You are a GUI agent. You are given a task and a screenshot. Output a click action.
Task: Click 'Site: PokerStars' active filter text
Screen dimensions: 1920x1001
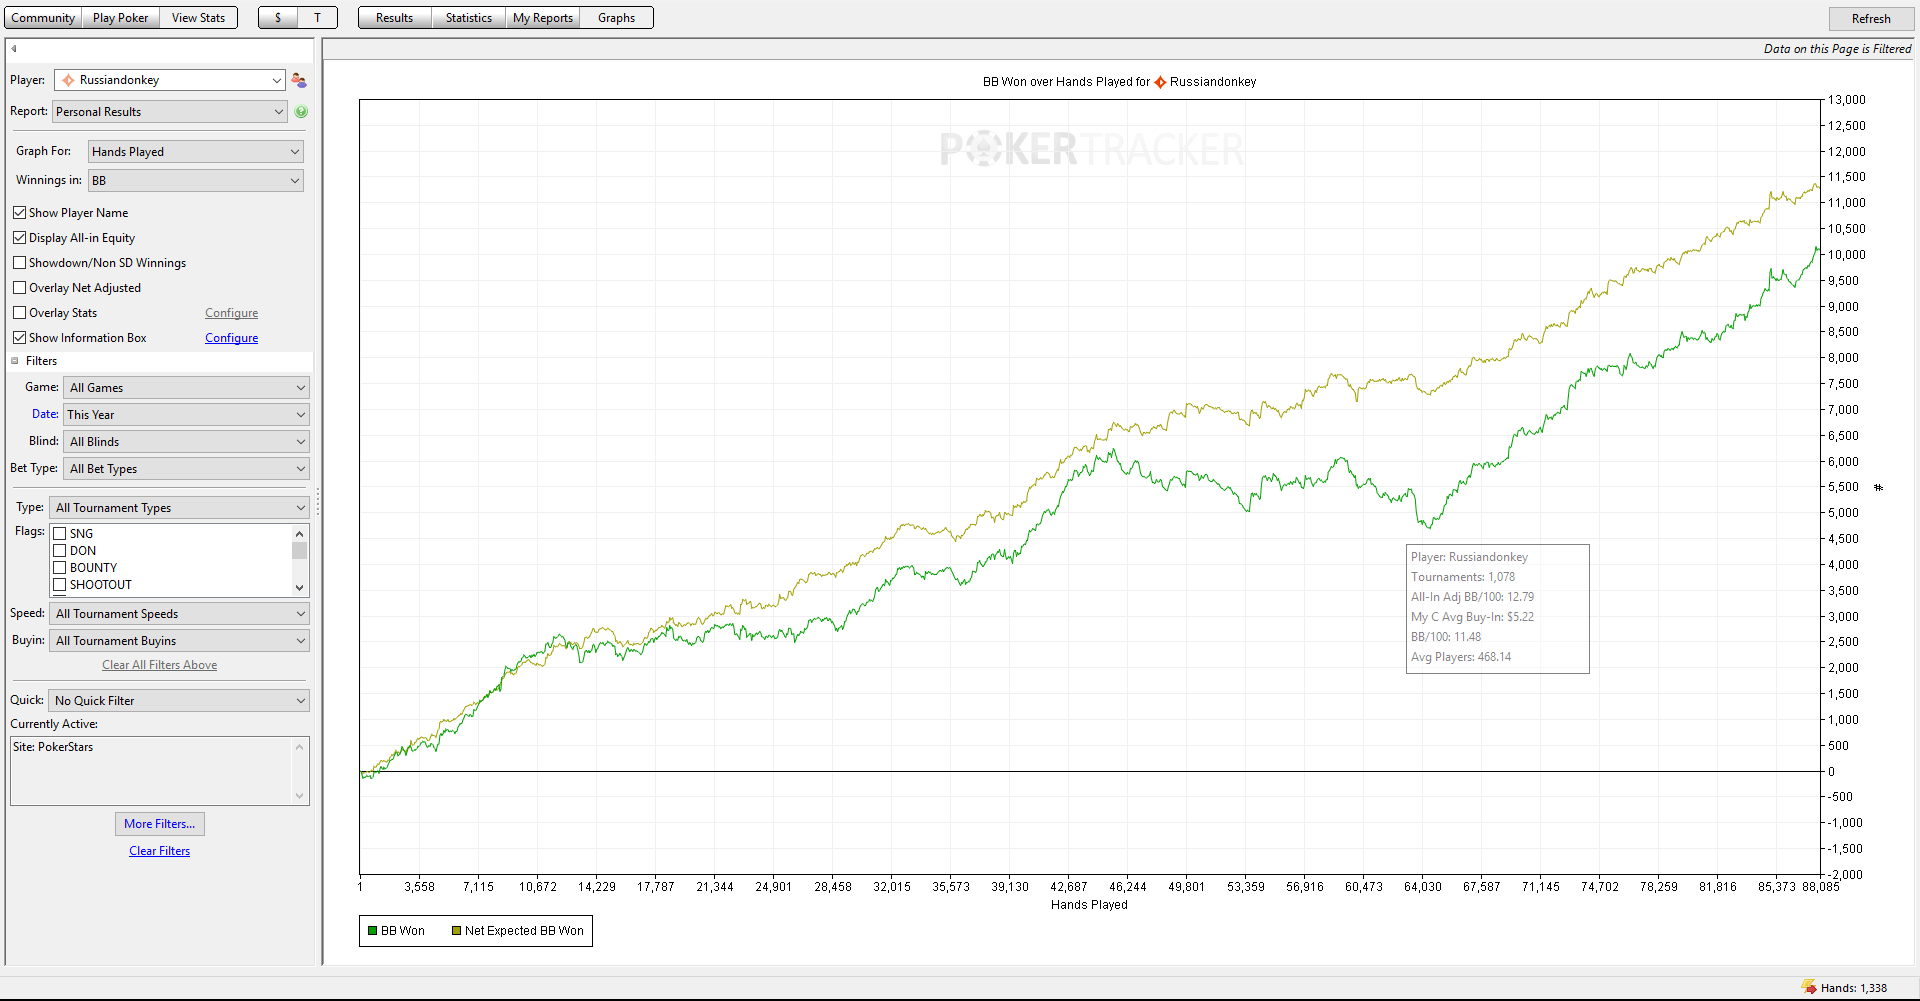pos(53,747)
